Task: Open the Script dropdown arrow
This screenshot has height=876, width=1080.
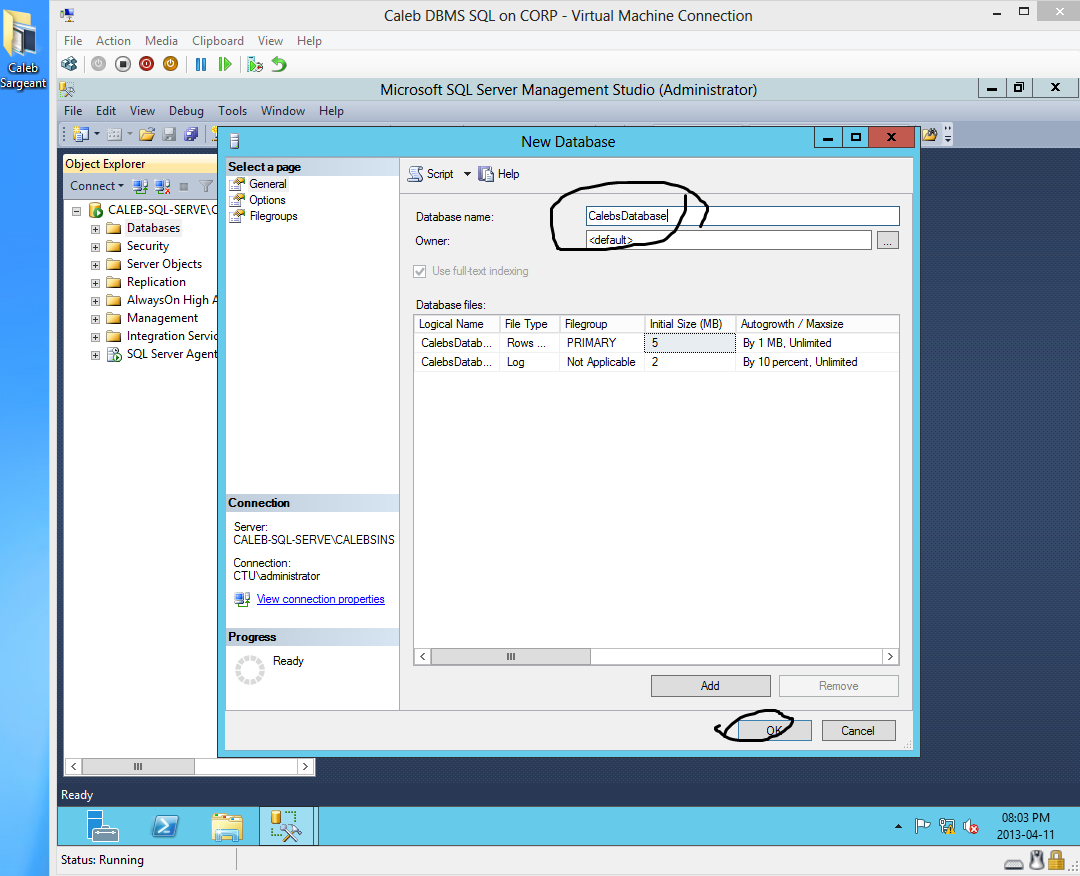Action: 467,174
